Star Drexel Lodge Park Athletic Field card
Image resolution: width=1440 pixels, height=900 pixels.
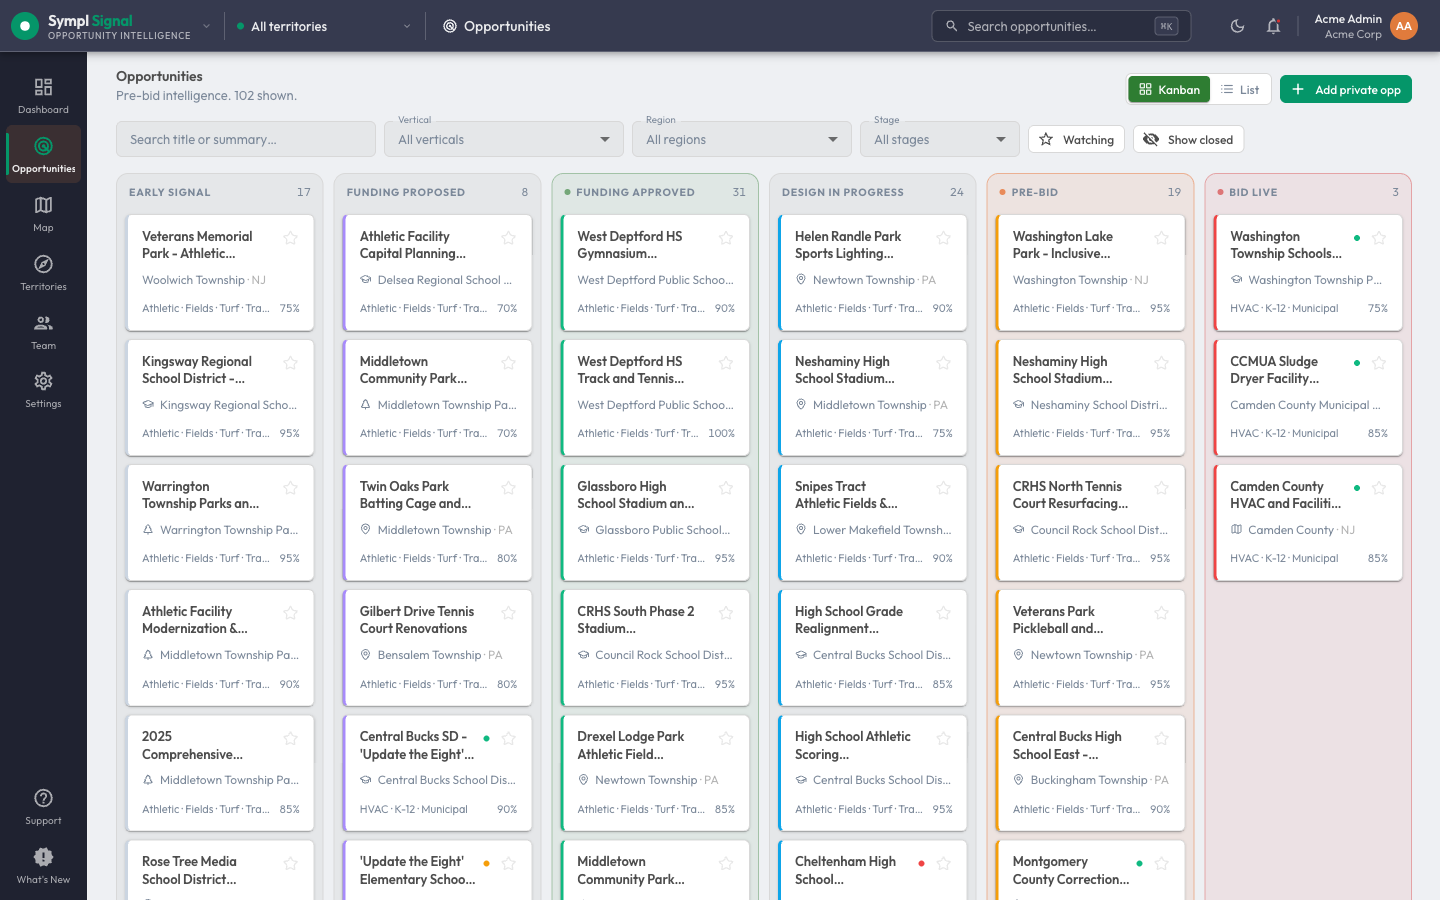click(x=726, y=738)
